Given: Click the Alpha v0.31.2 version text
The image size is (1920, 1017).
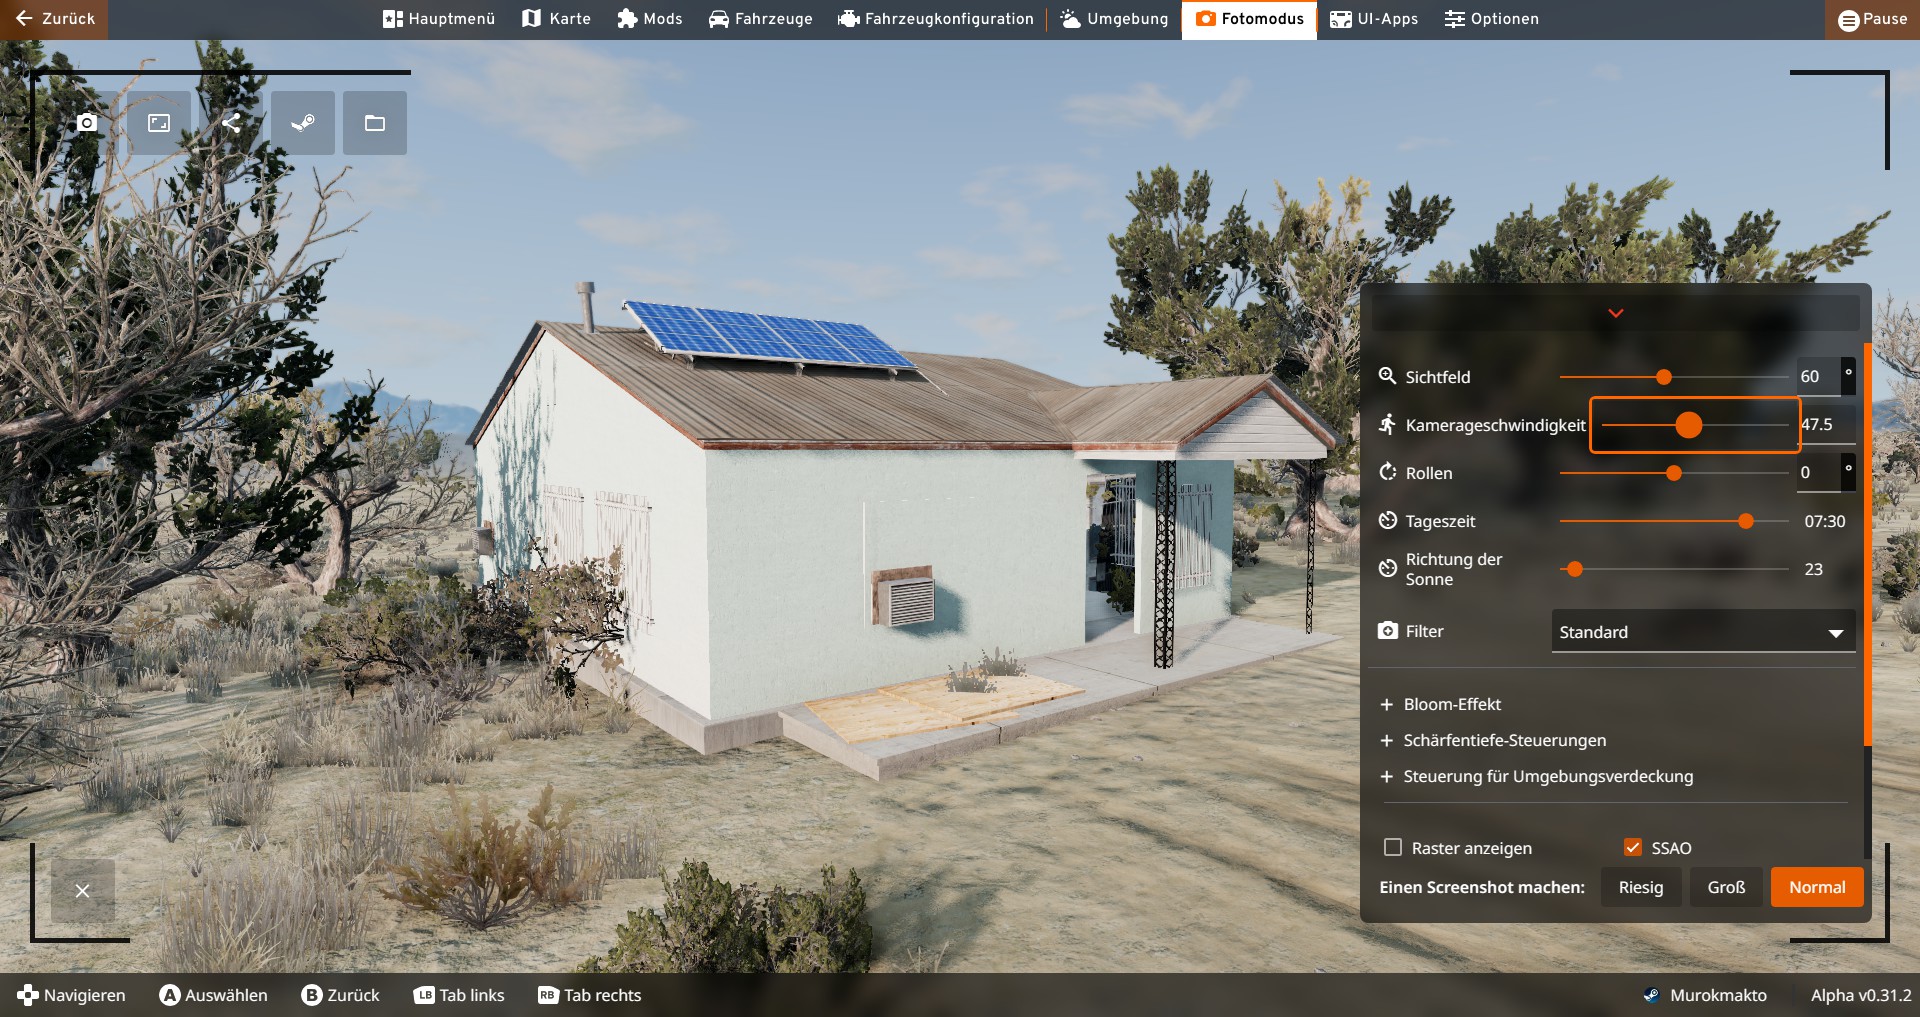Looking at the screenshot, I should coord(1861,995).
